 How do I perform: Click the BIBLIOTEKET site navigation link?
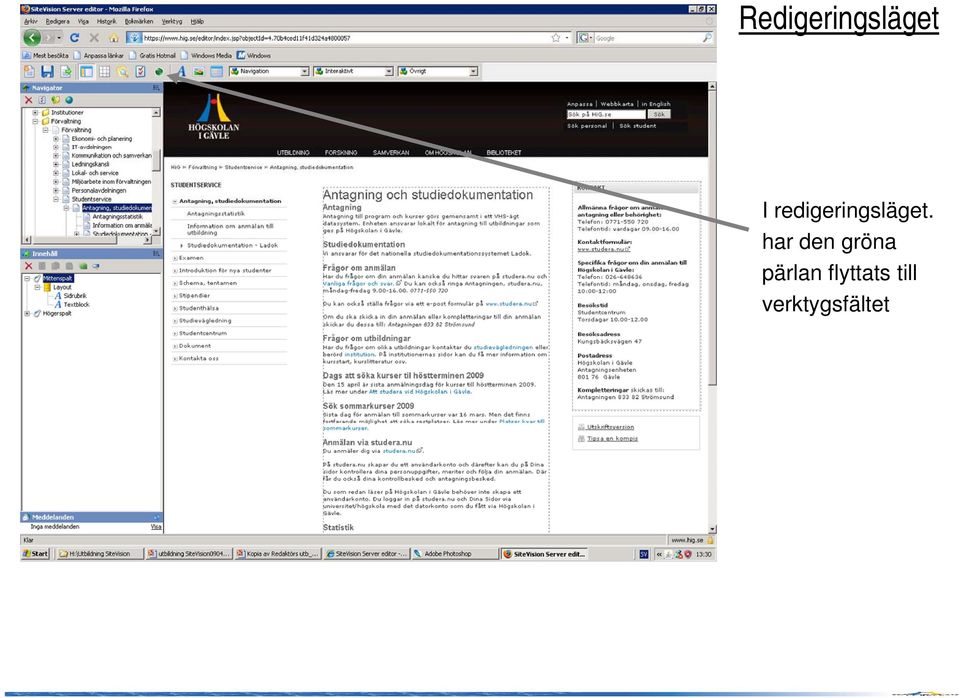pos(504,152)
